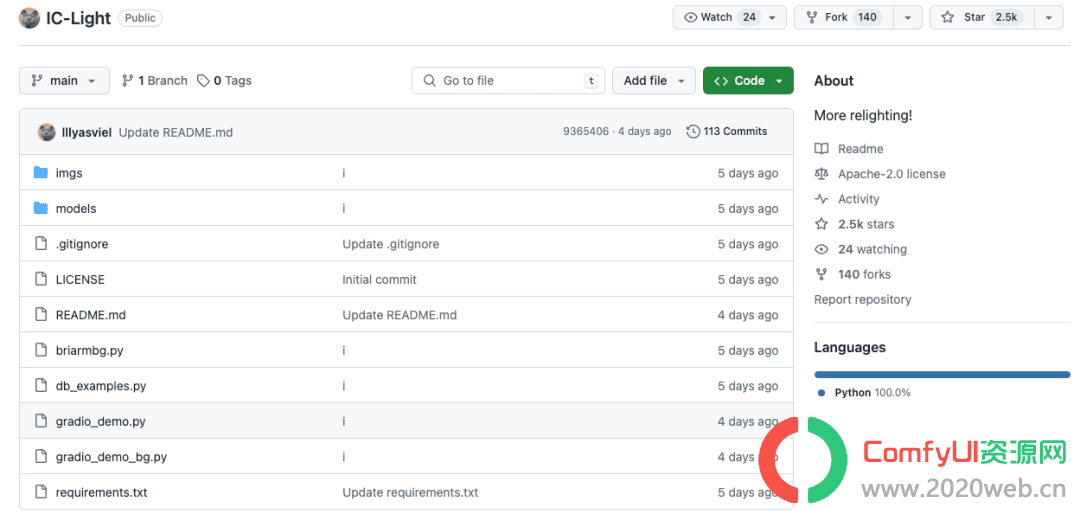The image size is (1080, 514).
Task: Click the commit message 'i' for models
Action: 344,209
